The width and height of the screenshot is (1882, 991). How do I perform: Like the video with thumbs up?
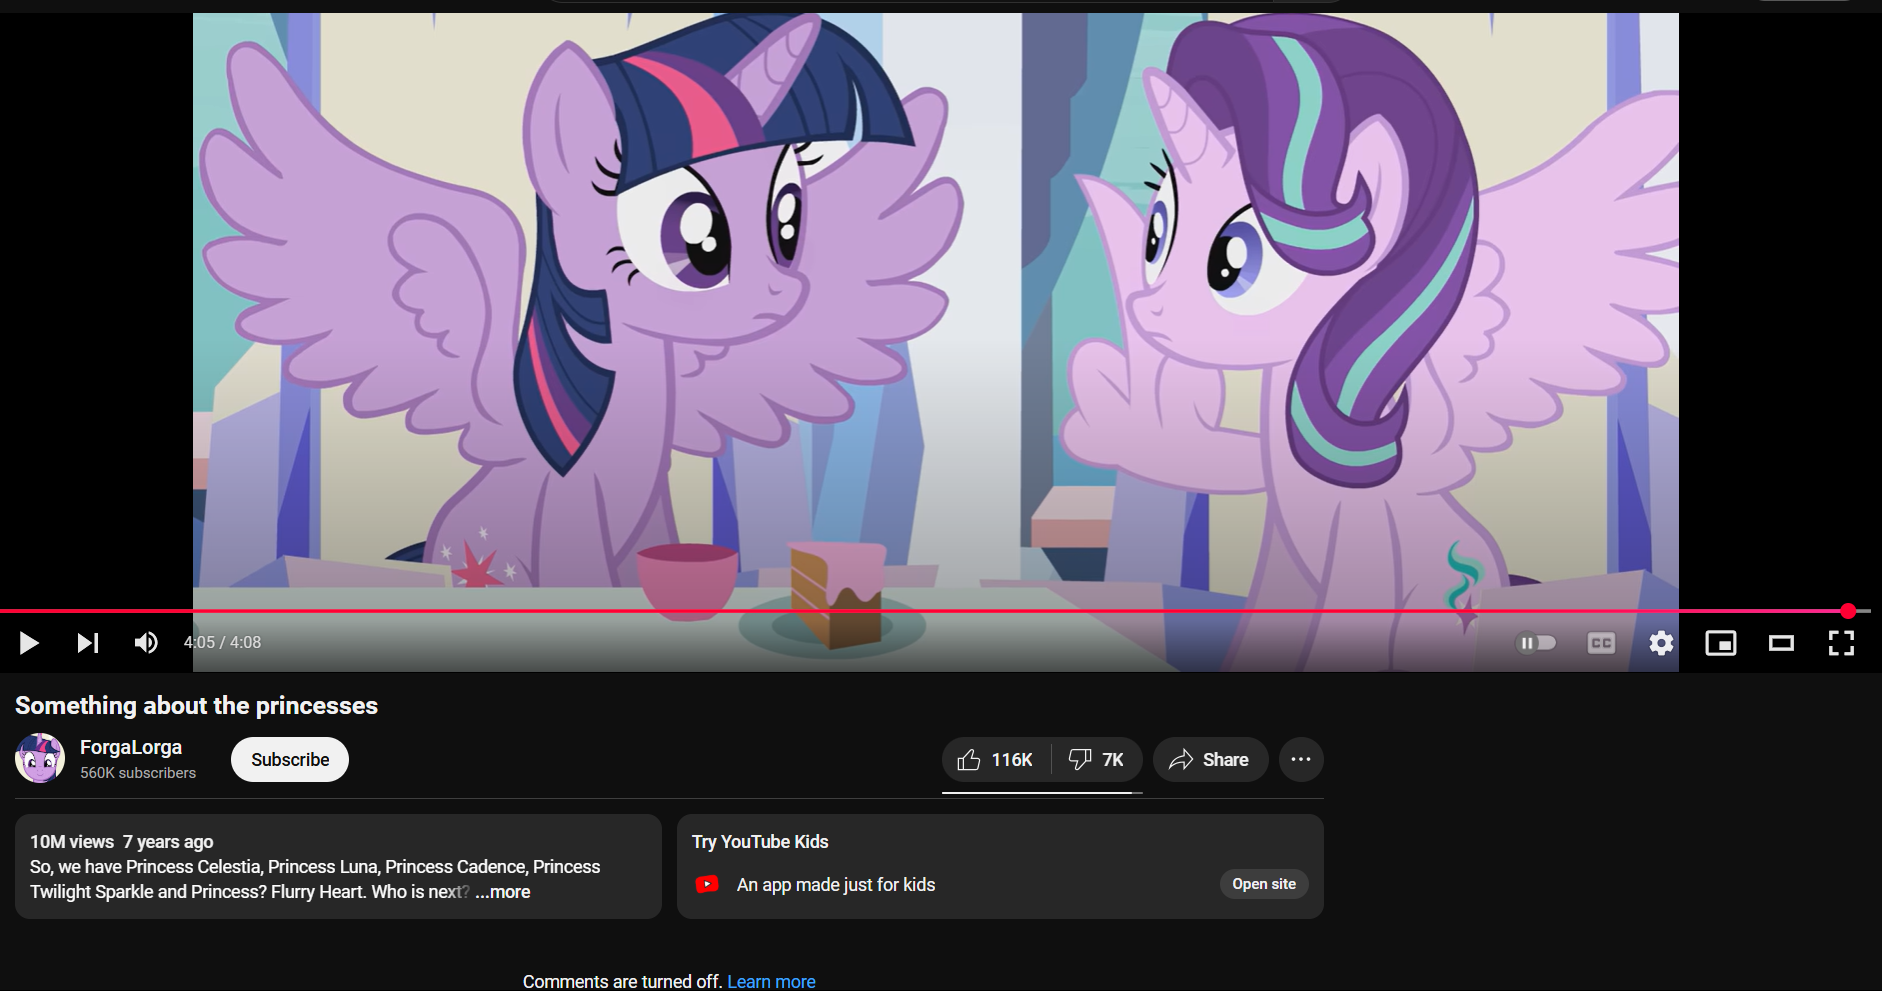coord(995,760)
